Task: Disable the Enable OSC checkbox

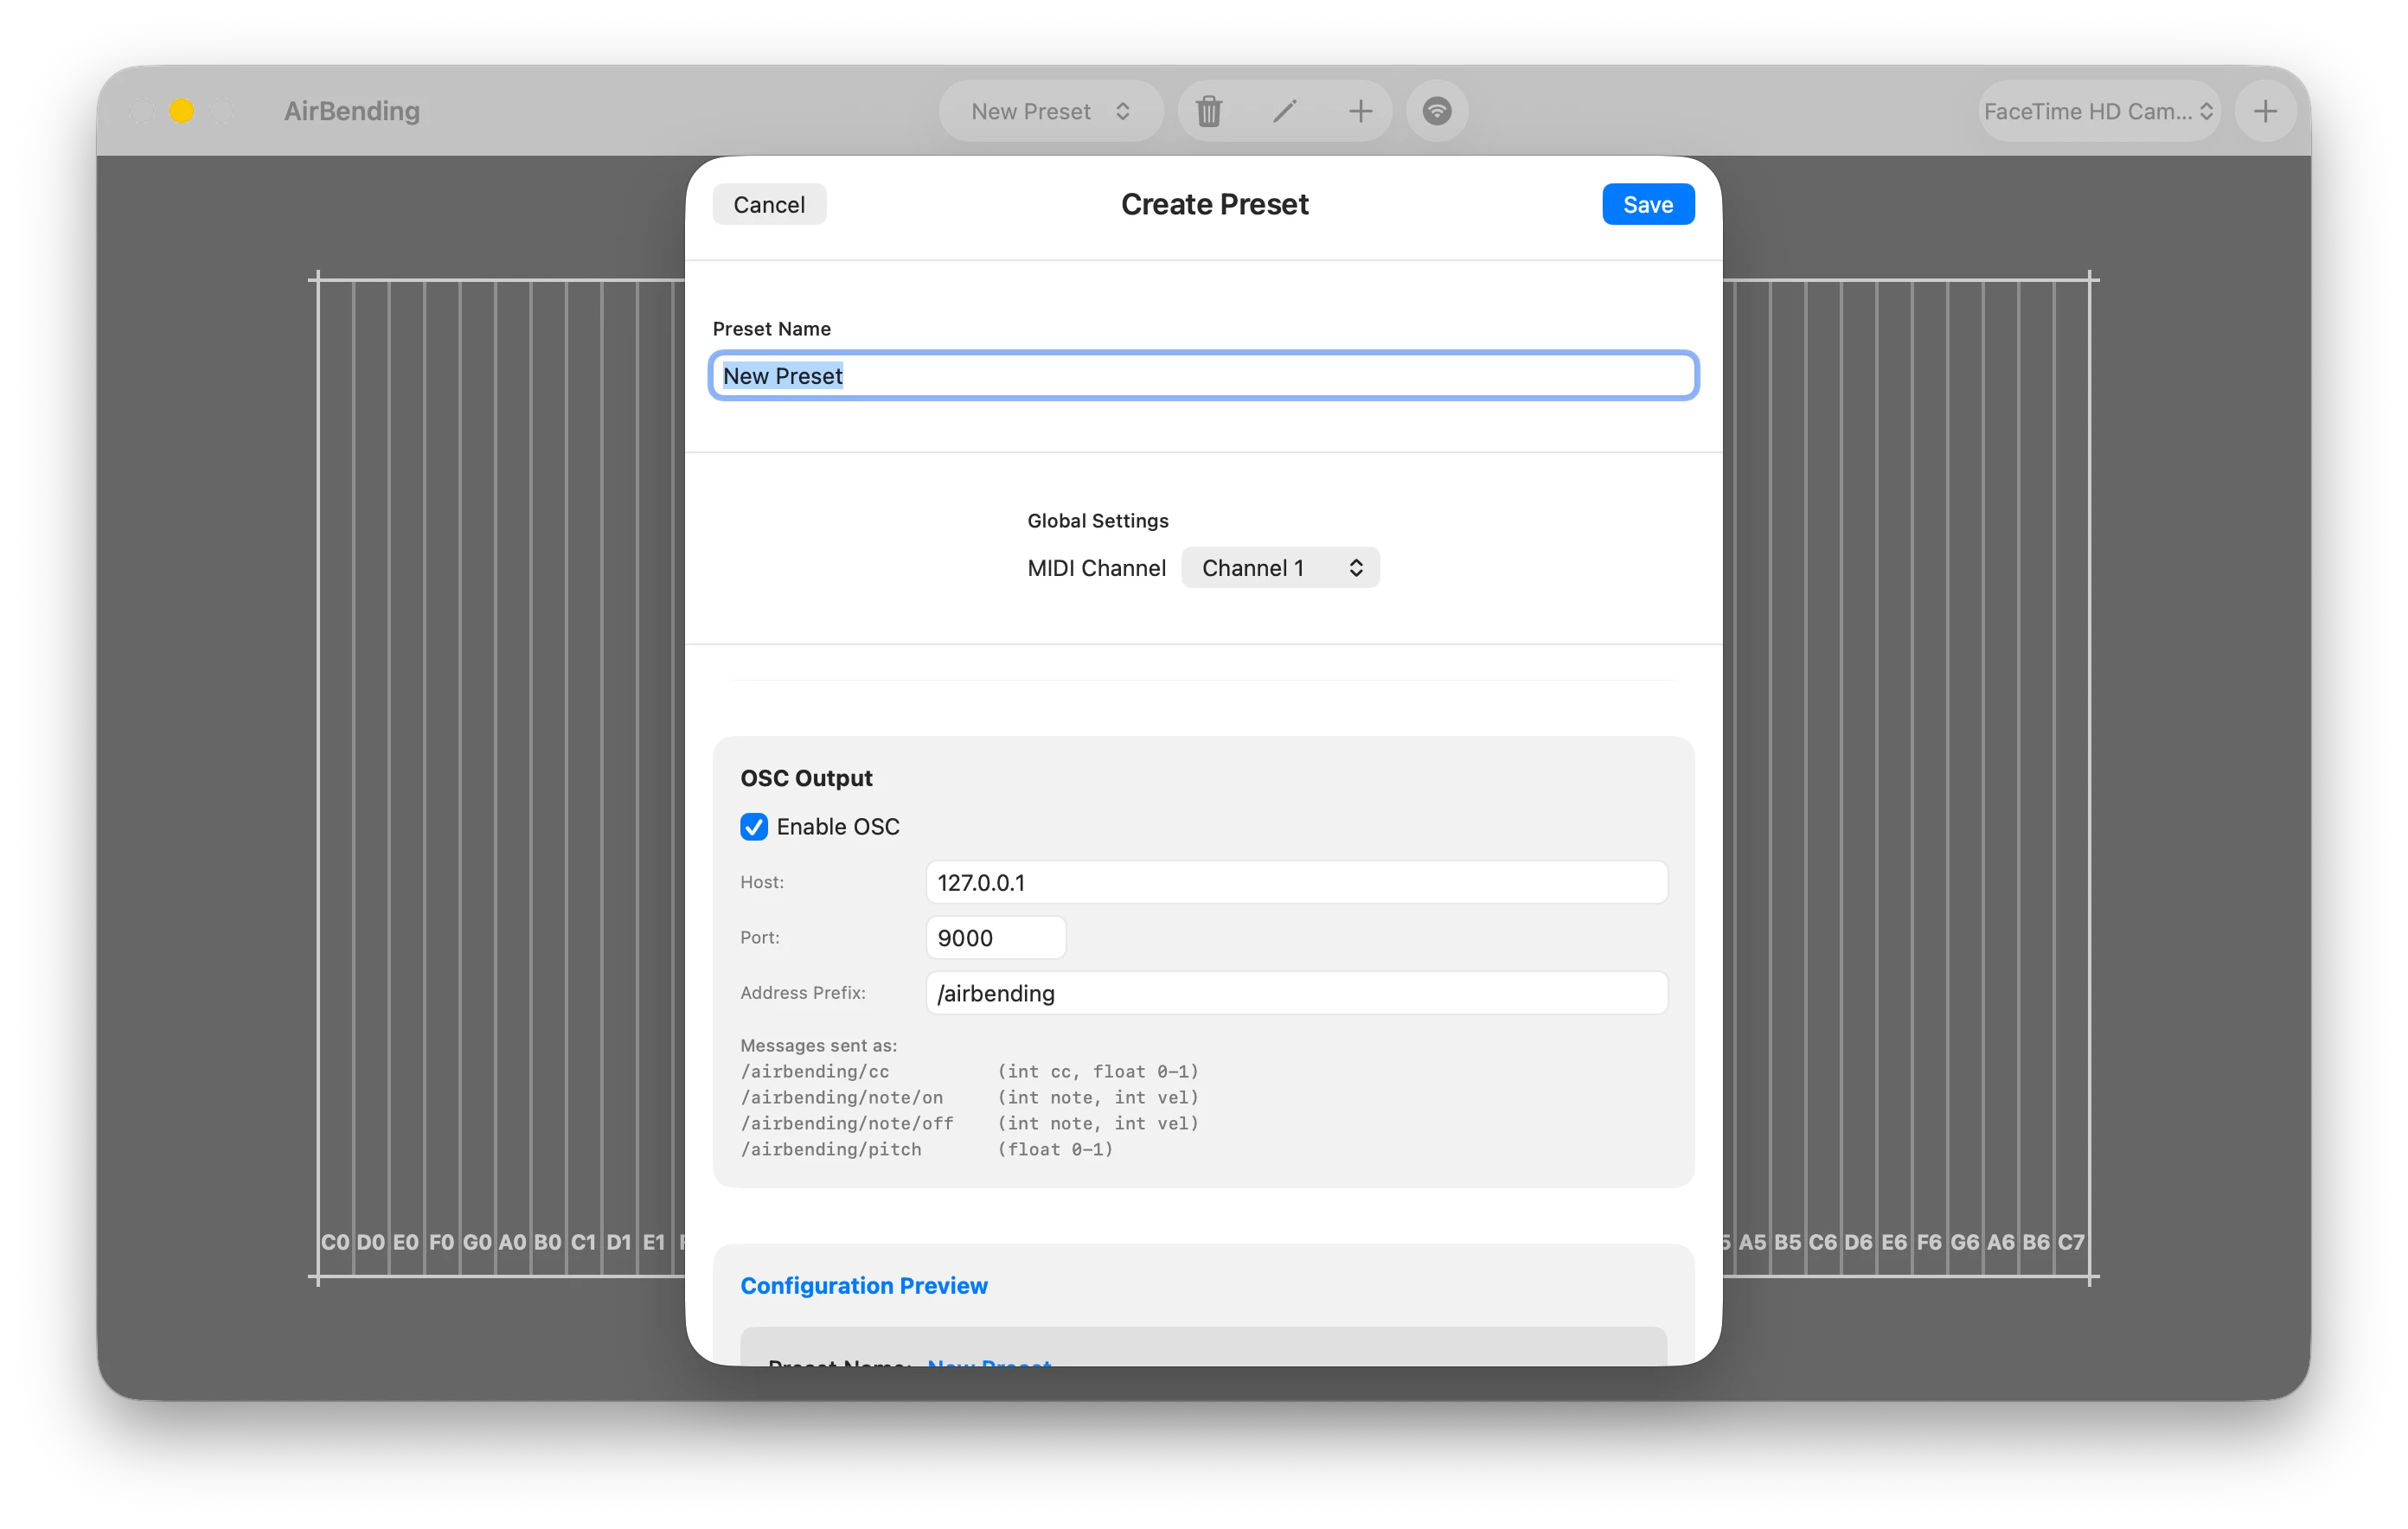Action: click(x=753, y=827)
